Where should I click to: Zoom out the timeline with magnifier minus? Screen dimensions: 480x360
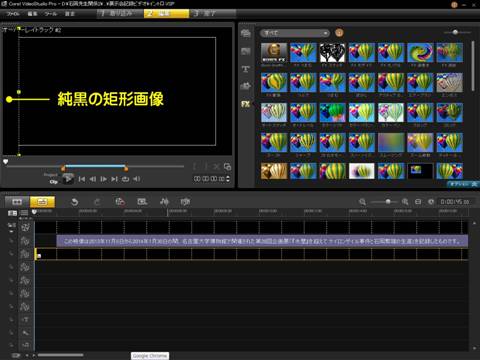[x=362, y=202]
